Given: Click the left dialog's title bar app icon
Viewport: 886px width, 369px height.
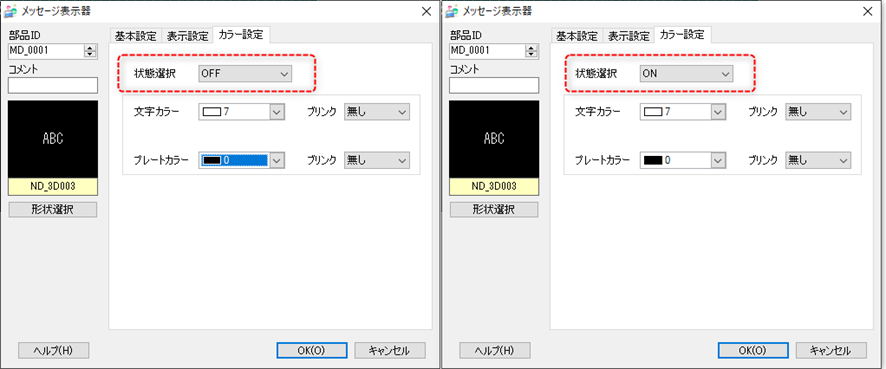Looking at the screenshot, I should point(10,11).
